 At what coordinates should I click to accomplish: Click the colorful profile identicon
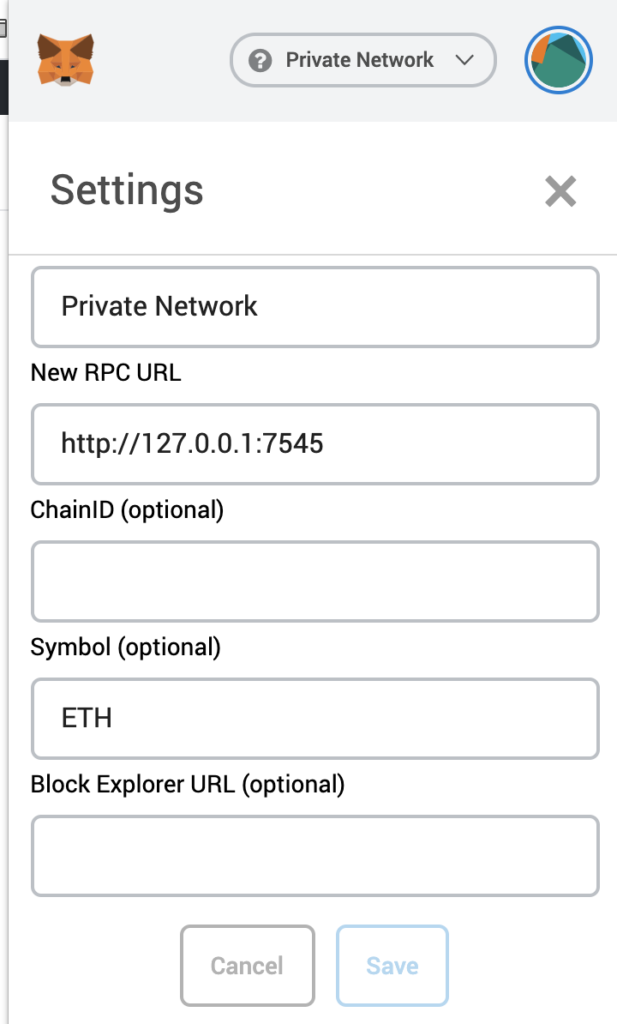pos(558,60)
